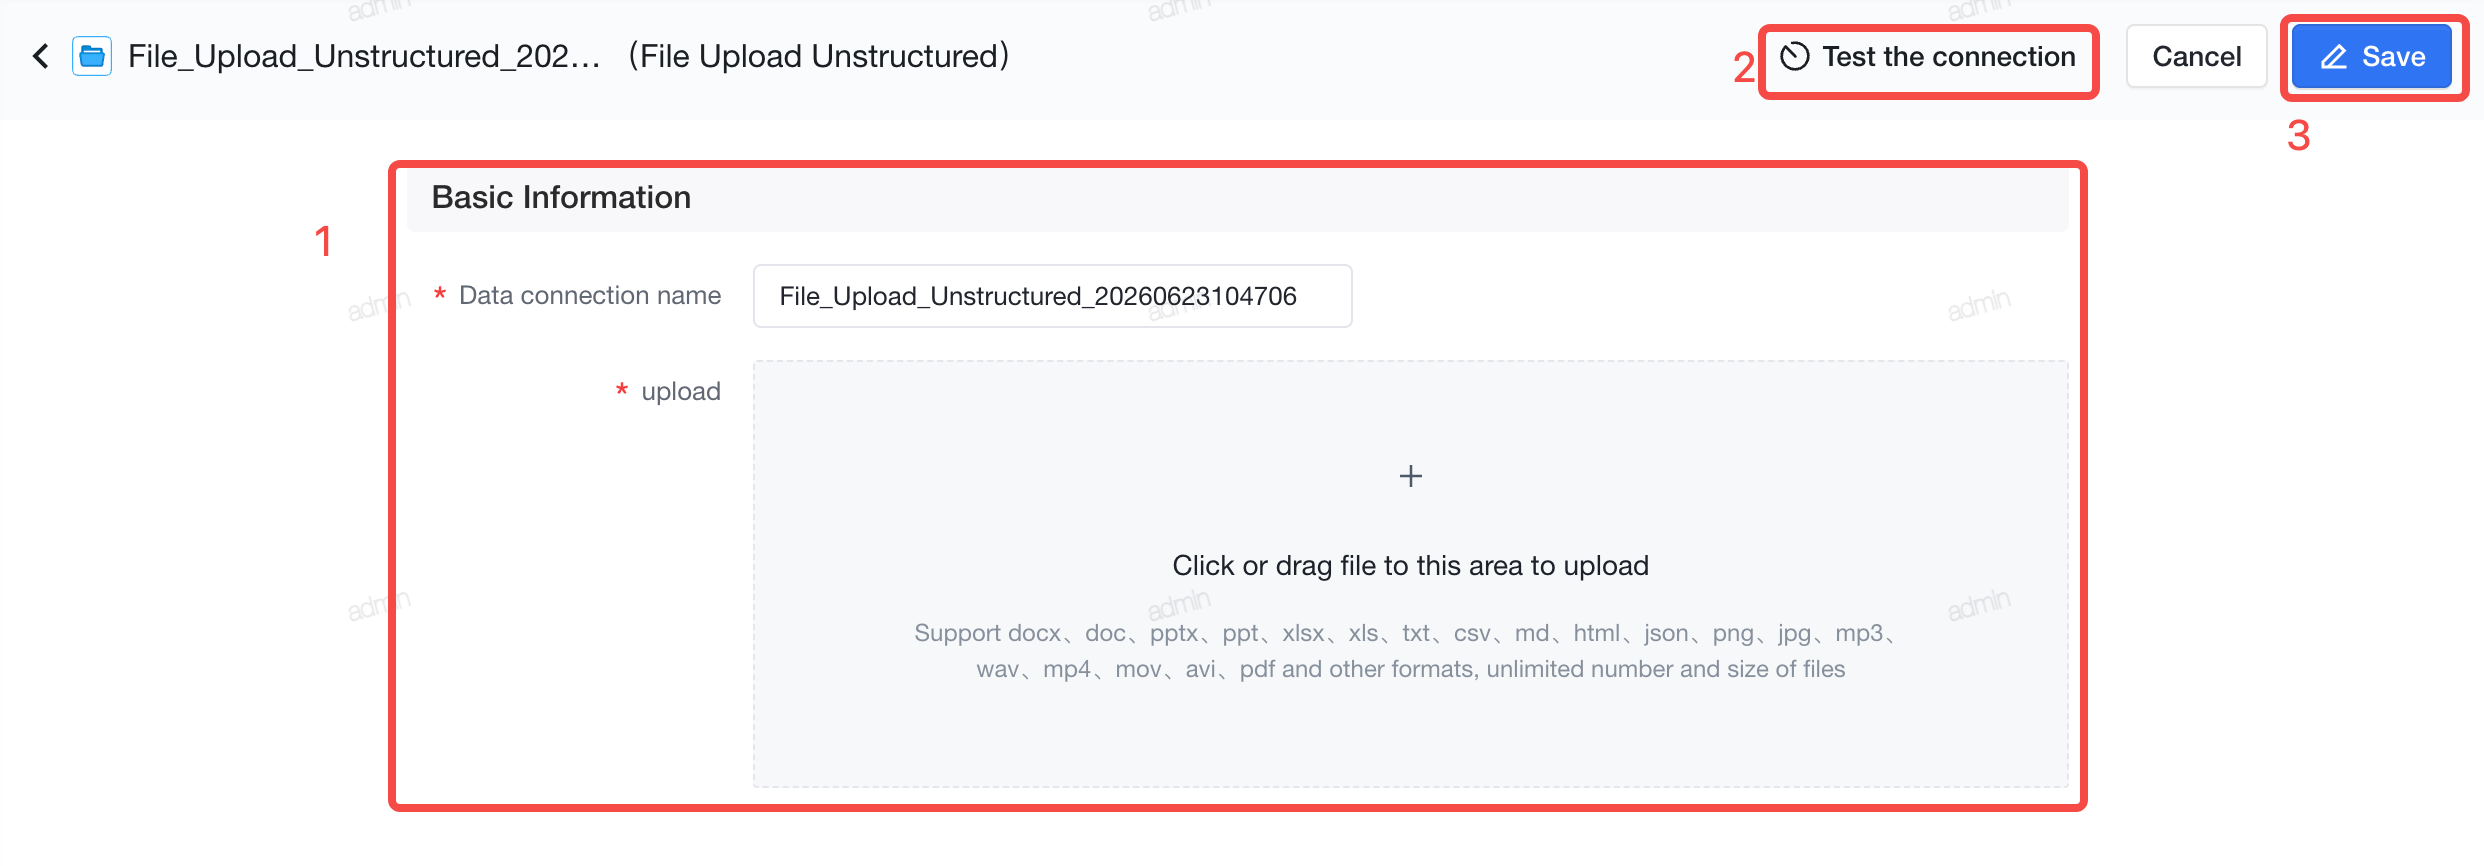This screenshot has width=2484, height=866.
Task: Focus the Data connection name input field
Action: coord(1052,296)
